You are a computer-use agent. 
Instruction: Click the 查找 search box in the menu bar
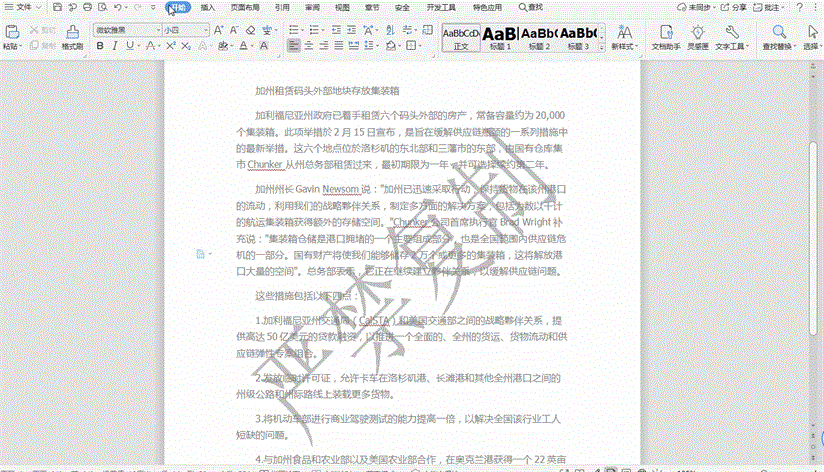531,7
